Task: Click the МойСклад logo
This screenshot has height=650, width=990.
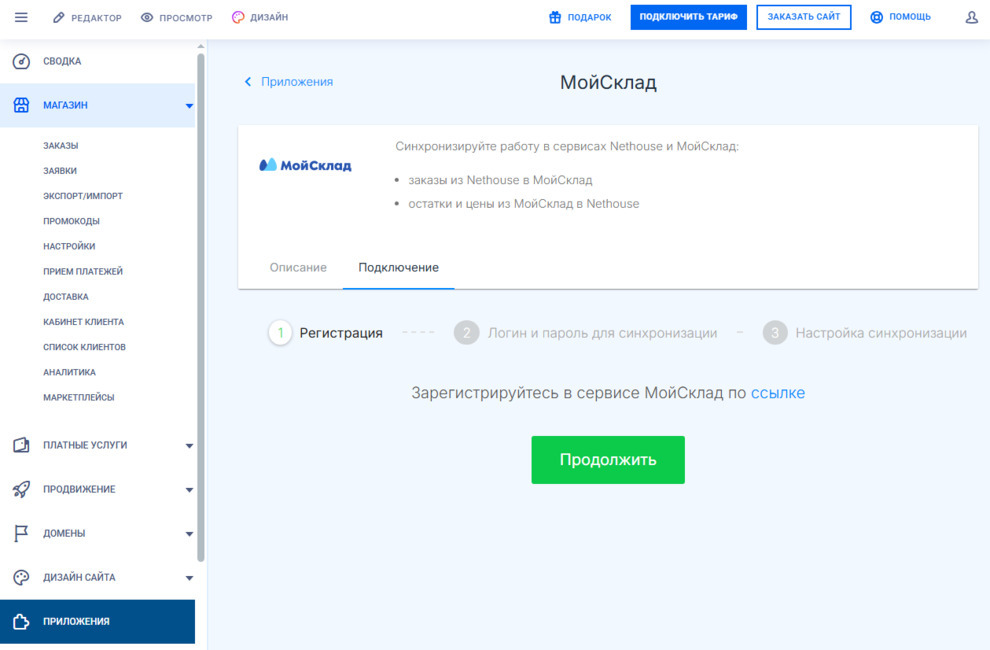Action: point(305,165)
